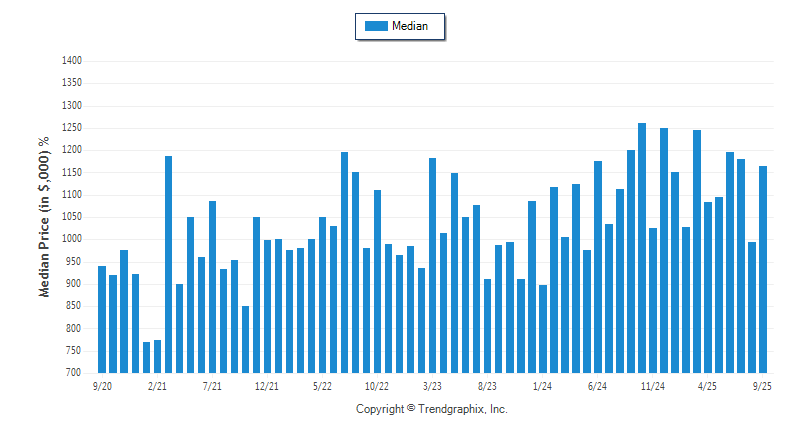Select the bar above the 2/21 label
This screenshot has height=434, width=800.
pyautogui.click(x=157, y=356)
